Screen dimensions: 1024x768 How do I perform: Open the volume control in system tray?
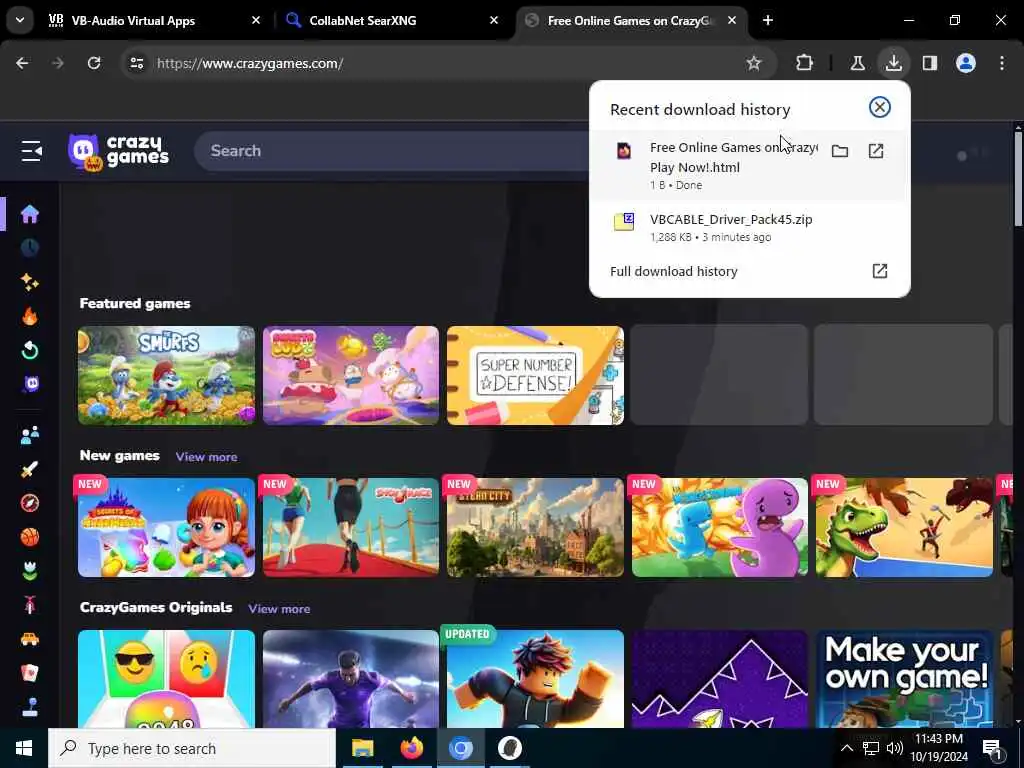click(x=895, y=748)
